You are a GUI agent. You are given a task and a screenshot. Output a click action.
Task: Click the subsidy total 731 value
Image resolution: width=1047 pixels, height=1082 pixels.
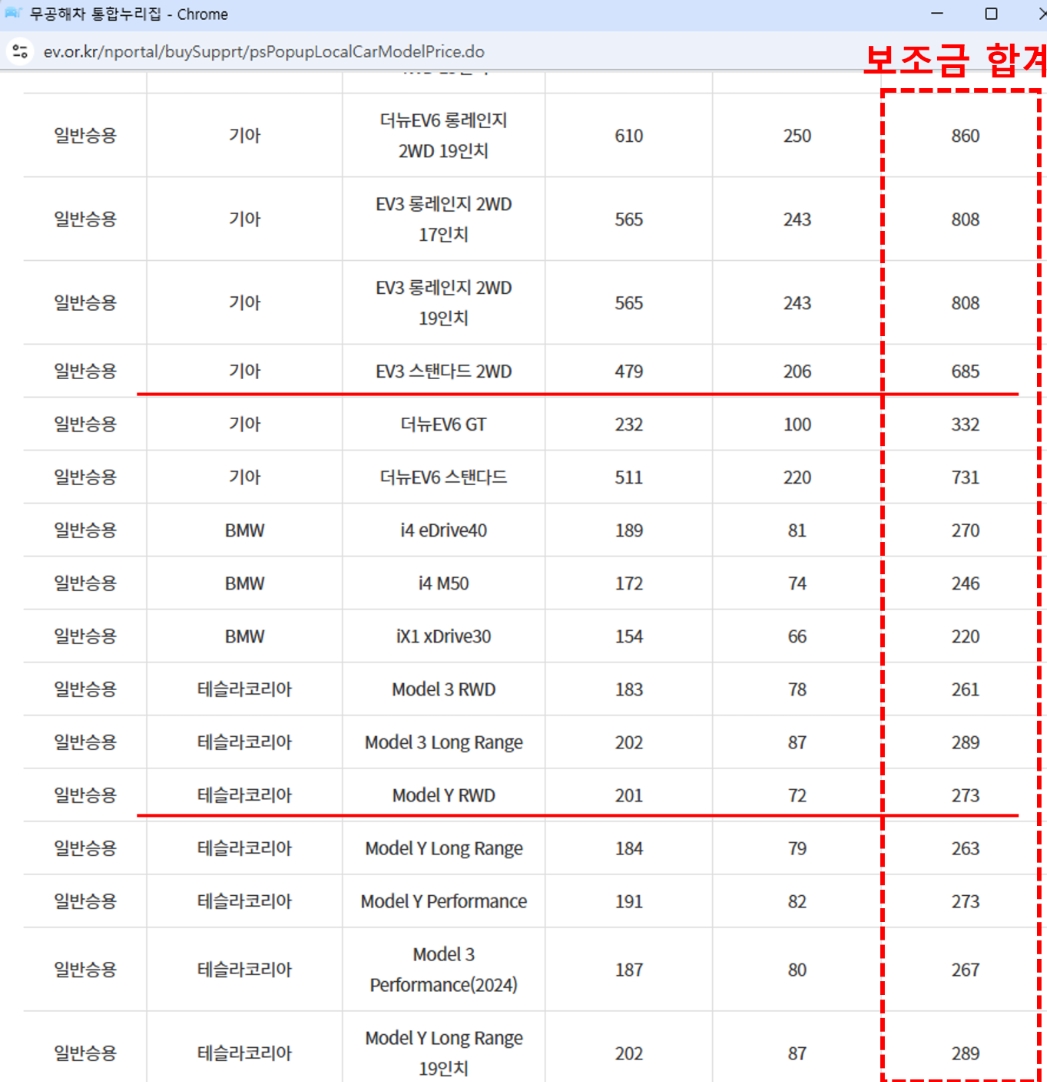(965, 478)
